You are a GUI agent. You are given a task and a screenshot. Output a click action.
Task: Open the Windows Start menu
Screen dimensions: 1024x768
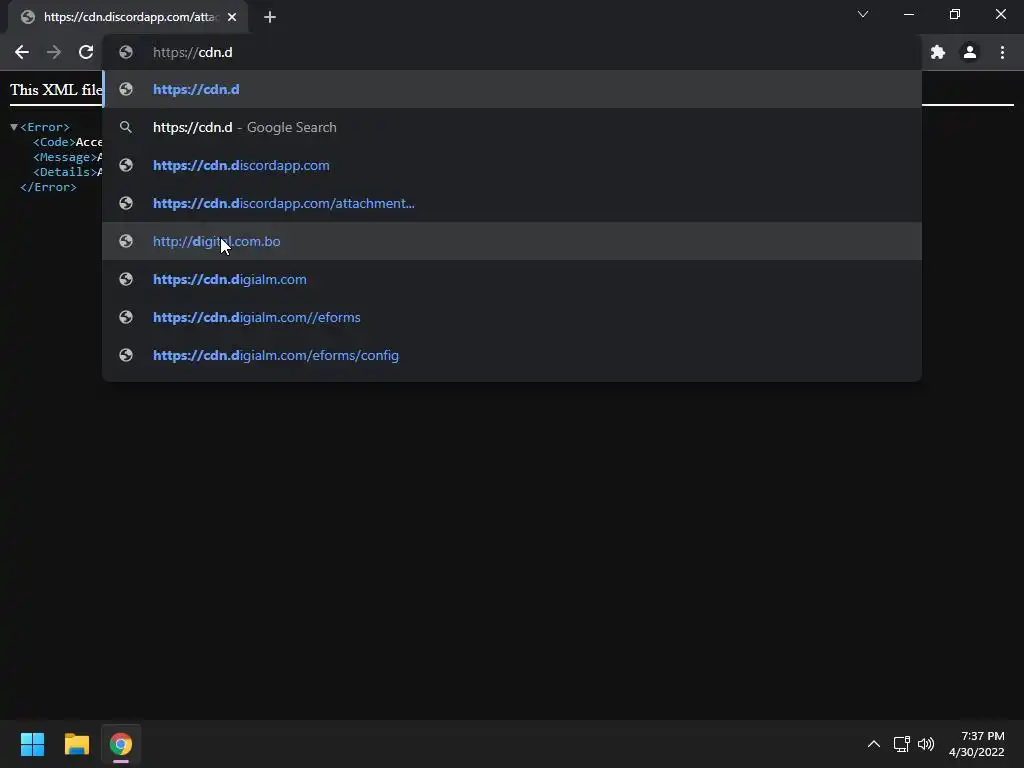[32, 744]
